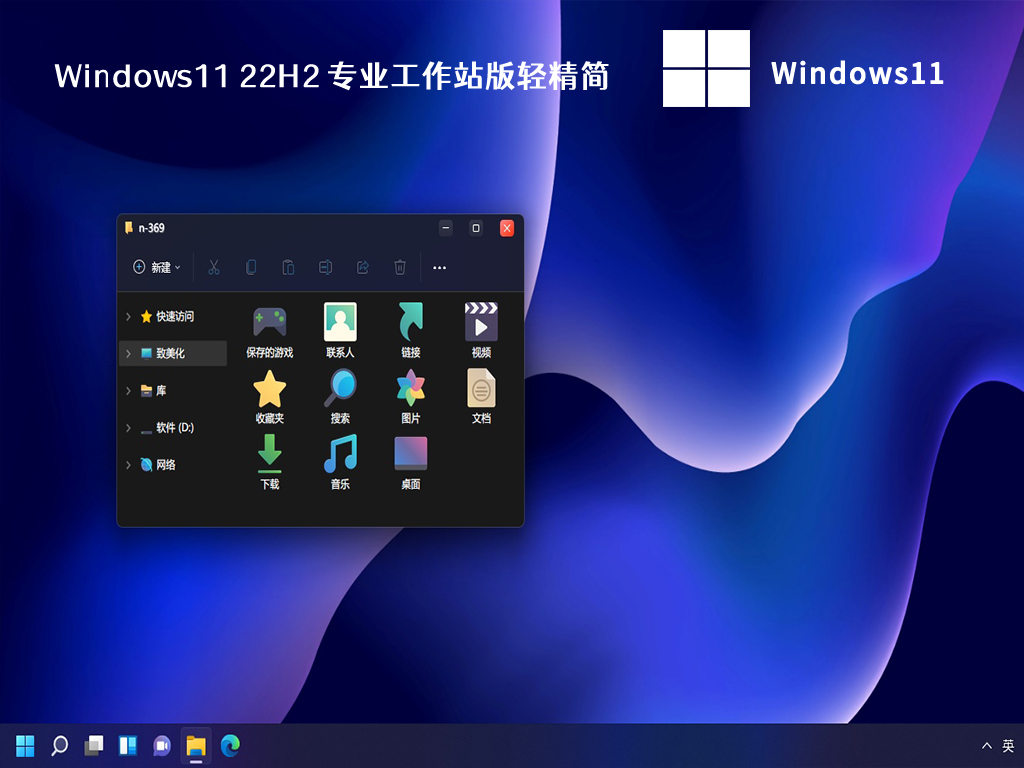The height and width of the screenshot is (768, 1024).
Task: Expand the 快速访问 tree node
Action: tap(128, 317)
